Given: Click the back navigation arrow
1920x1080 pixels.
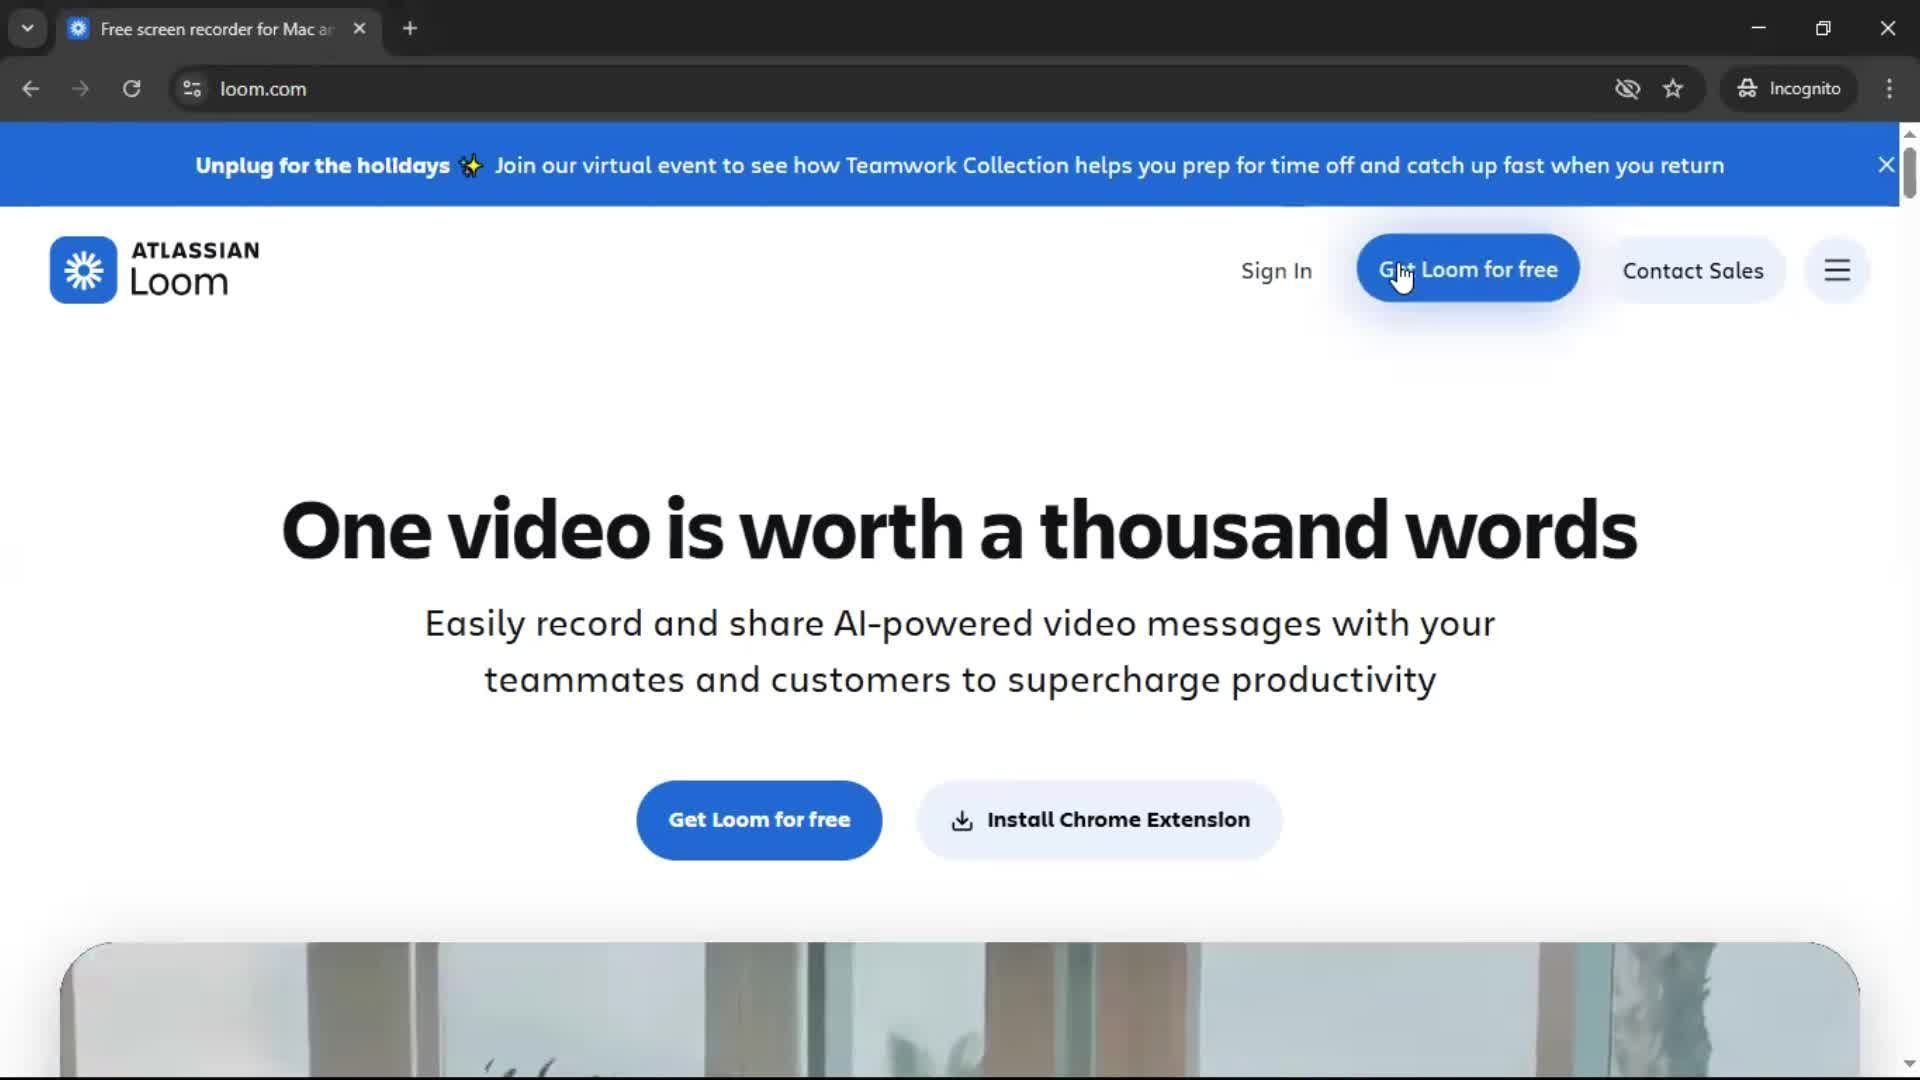Looking at the screenshot, I should pos(31,88).
